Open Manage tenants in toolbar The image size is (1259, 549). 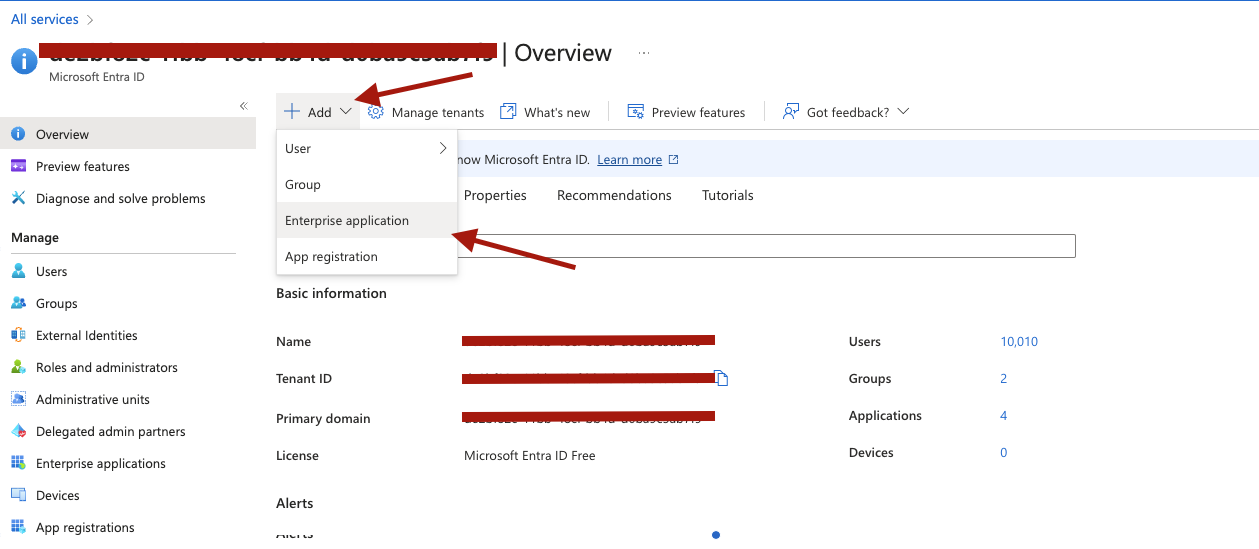(426, 112)
